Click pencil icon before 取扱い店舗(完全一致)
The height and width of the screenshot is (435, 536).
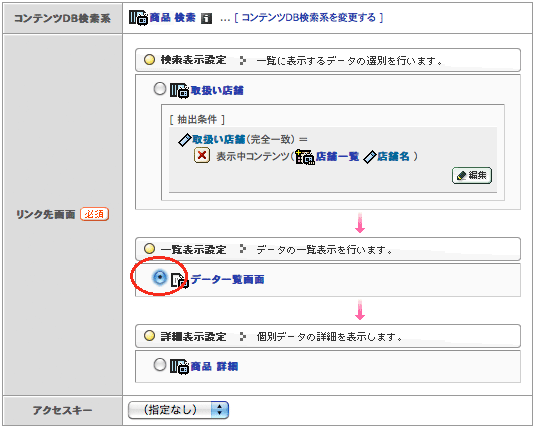(185, 139)
